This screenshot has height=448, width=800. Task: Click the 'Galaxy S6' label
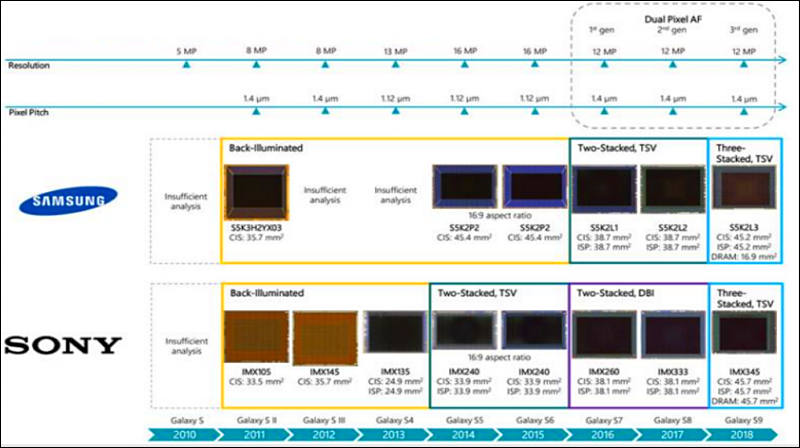tap(534, 420)
